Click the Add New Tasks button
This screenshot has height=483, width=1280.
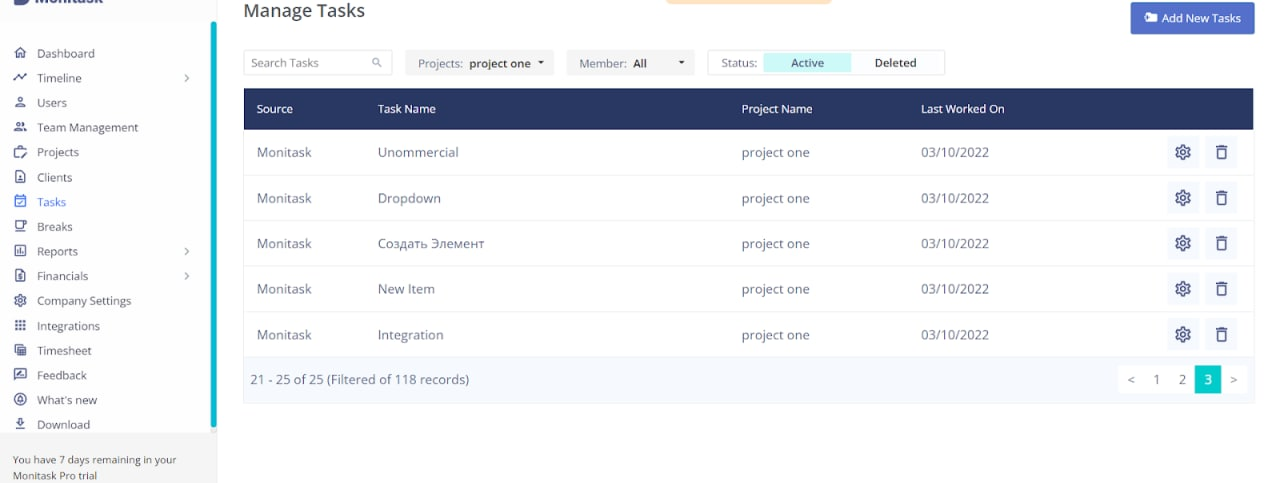(x=1192, y=18)
